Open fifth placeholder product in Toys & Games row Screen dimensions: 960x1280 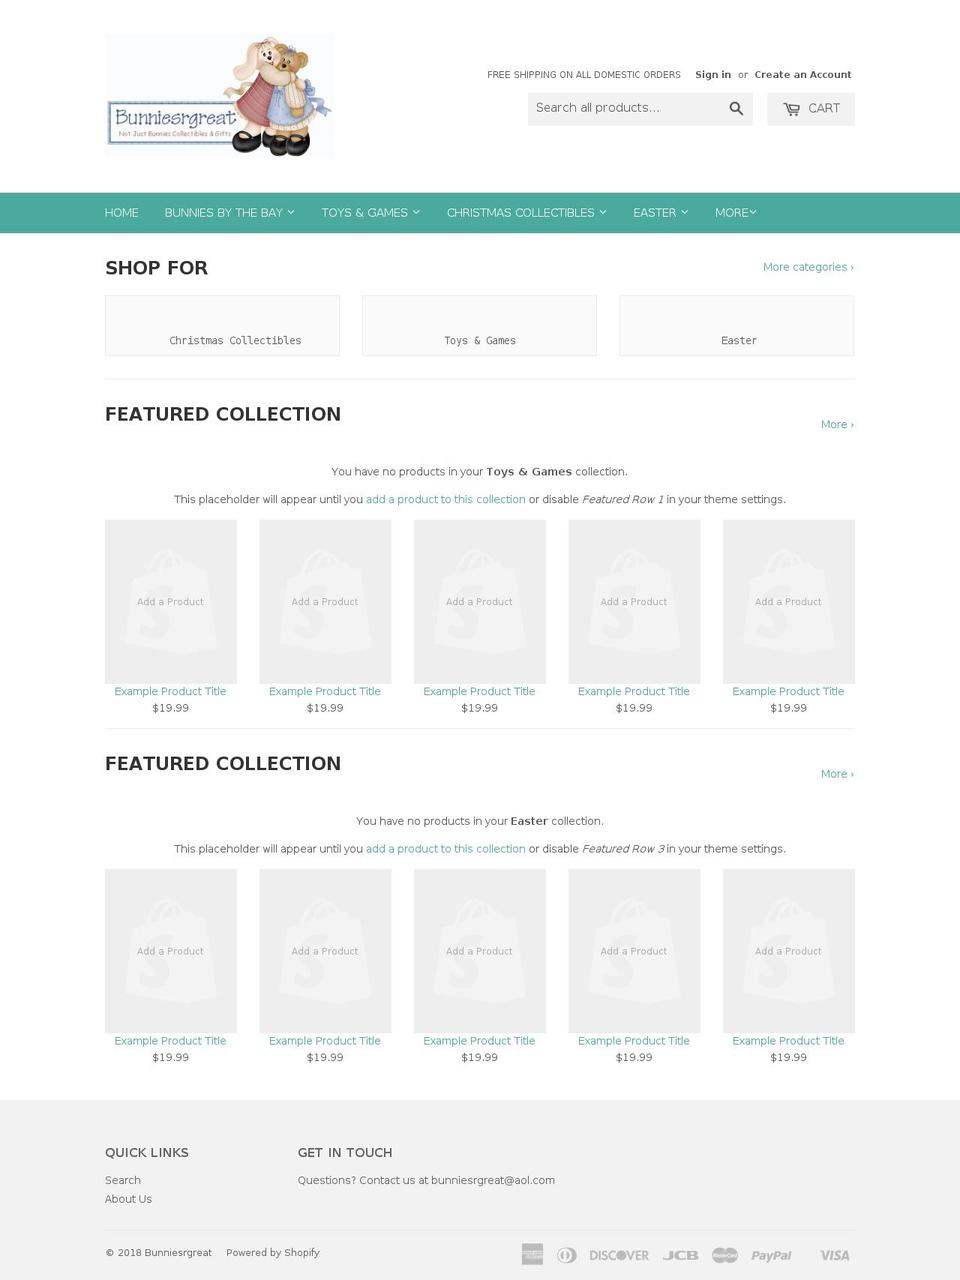789,602
